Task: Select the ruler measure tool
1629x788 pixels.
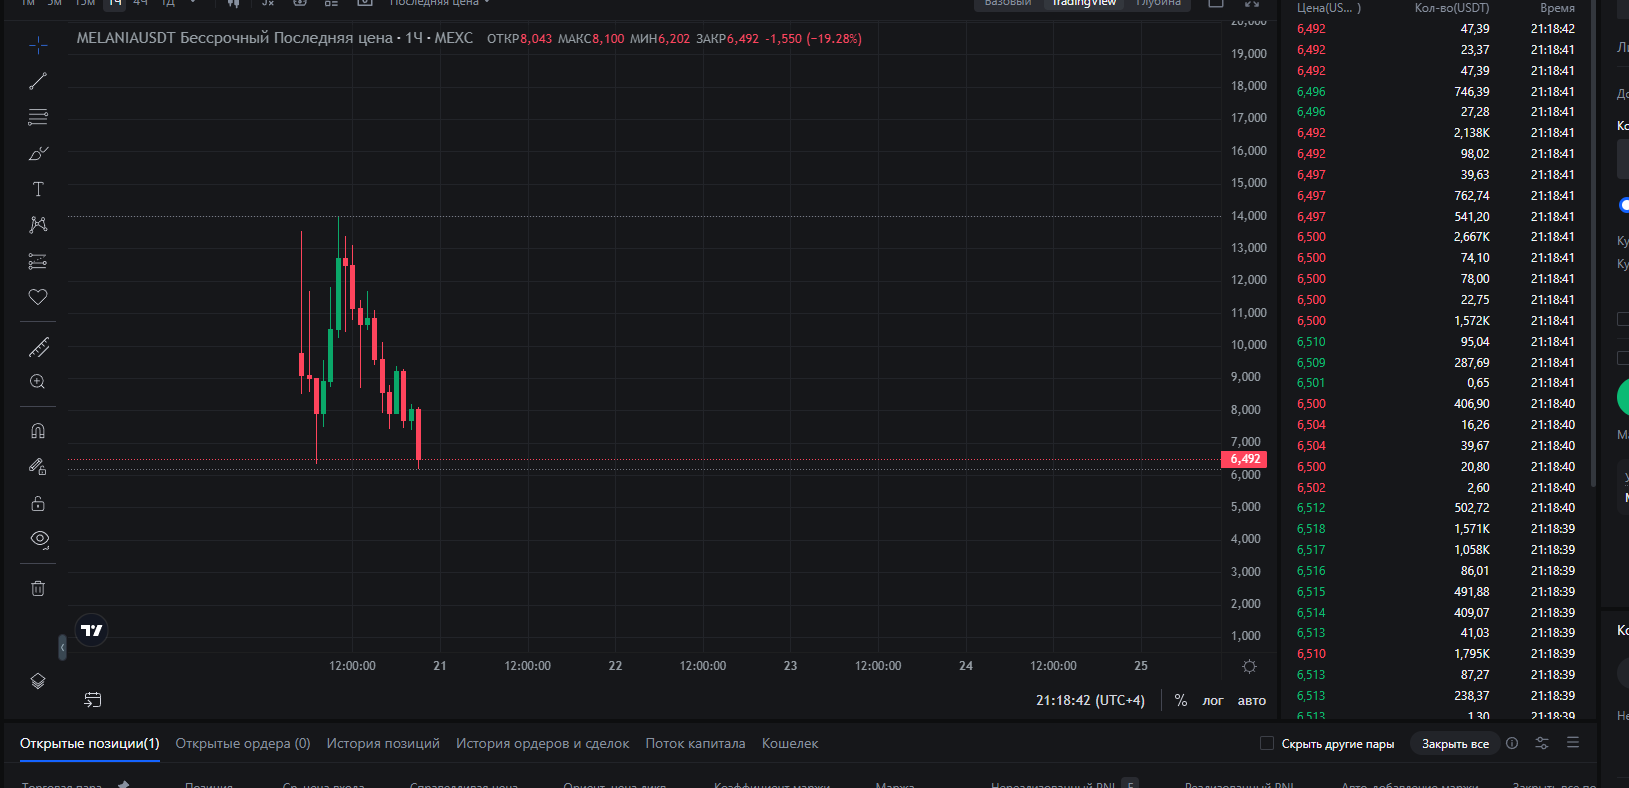Action: (38, 347)
